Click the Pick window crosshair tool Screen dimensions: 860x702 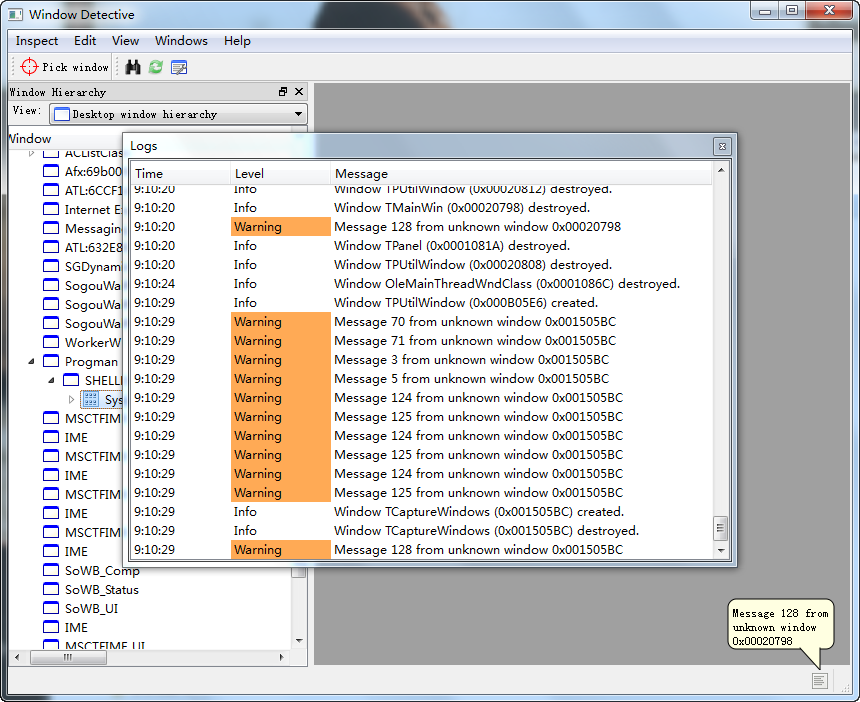coord(64,67)
